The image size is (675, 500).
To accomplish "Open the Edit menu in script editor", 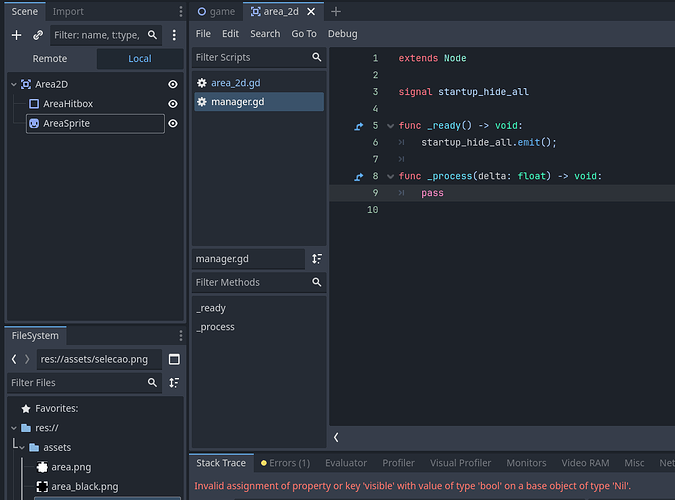I will click(230, 34).
